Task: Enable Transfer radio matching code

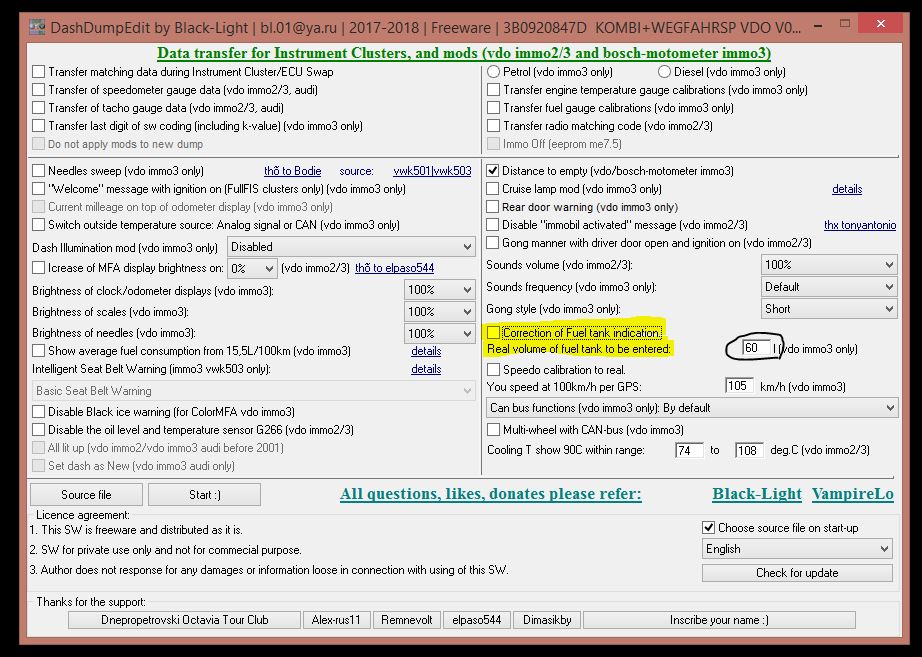Action: click(493, 126)
